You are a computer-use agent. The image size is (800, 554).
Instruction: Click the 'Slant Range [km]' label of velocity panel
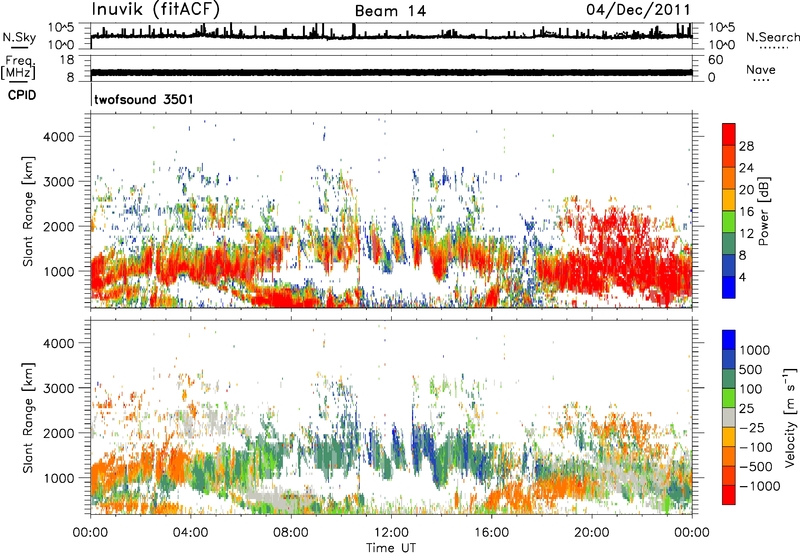click(28, 418)
